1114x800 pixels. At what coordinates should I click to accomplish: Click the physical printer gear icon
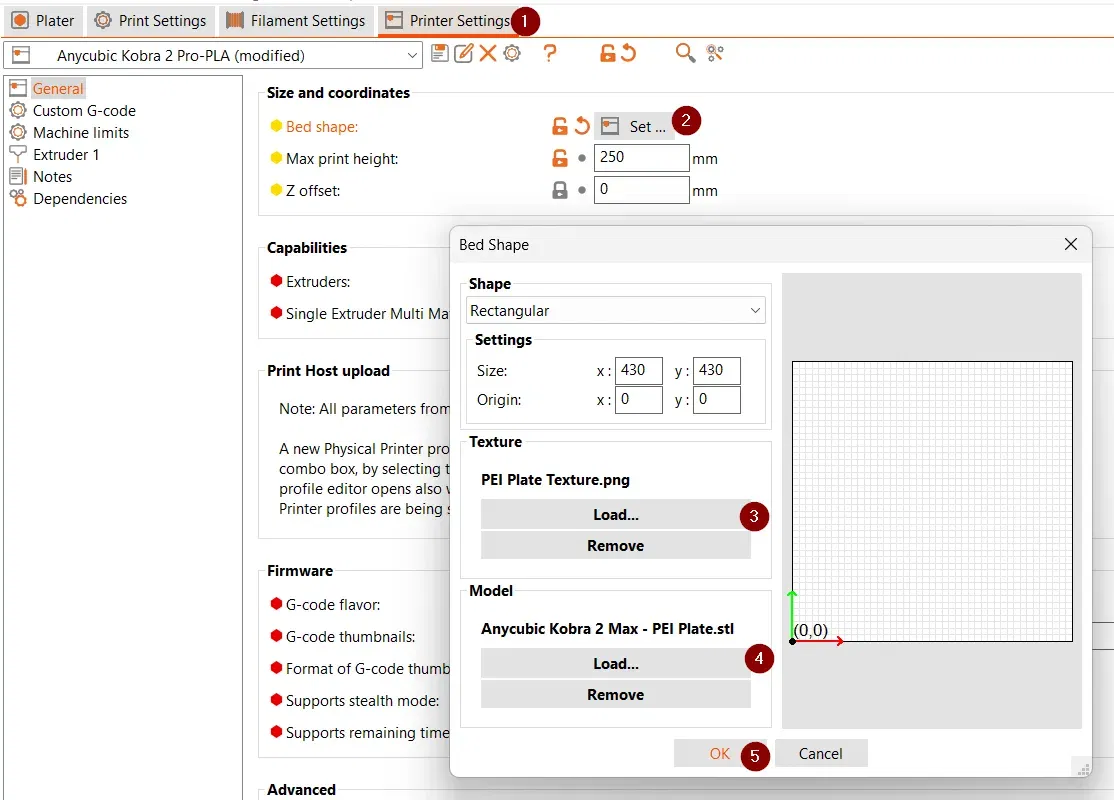512,53
